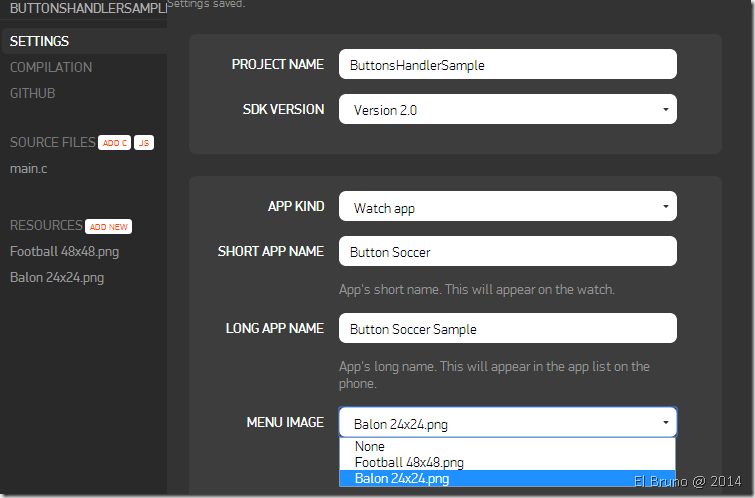
Task: Click the JS button beside Source Files
Action: click(x=144, y=143)
